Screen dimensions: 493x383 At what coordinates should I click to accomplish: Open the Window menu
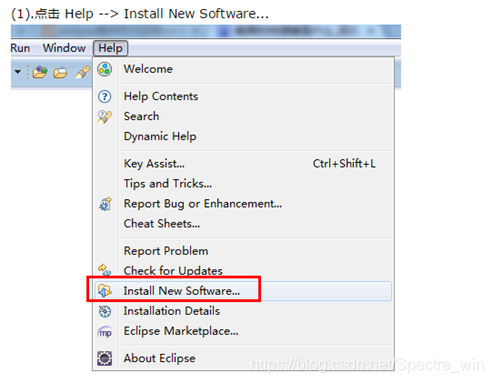tap(64, 48)
